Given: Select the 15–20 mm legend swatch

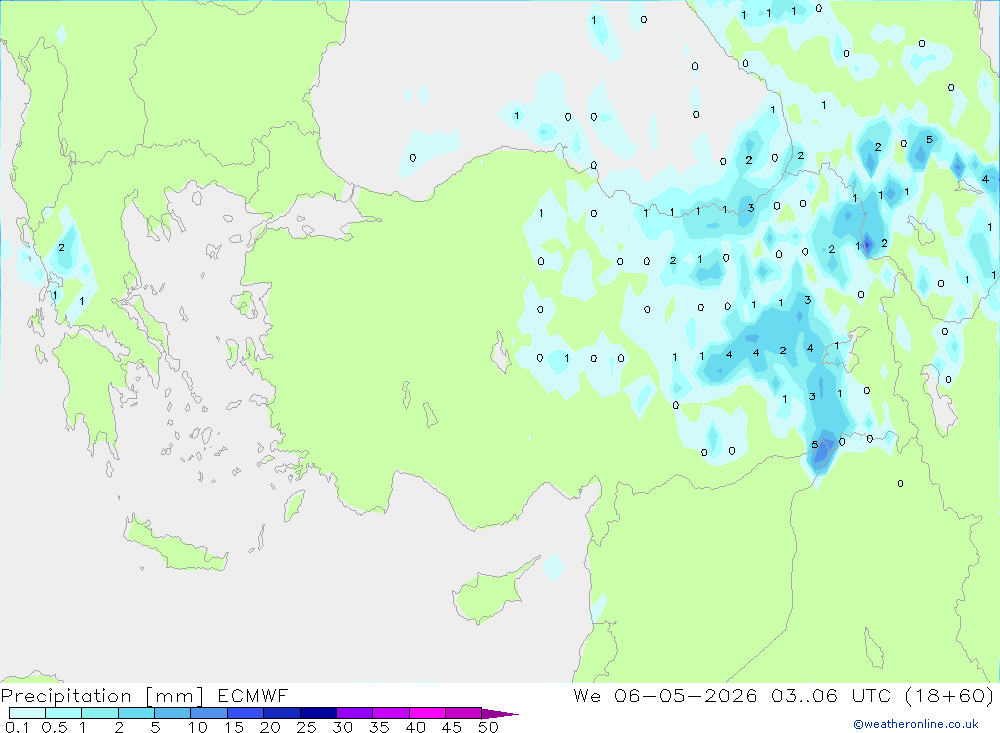Looking at the screenshot, I should tap(246, 713).
